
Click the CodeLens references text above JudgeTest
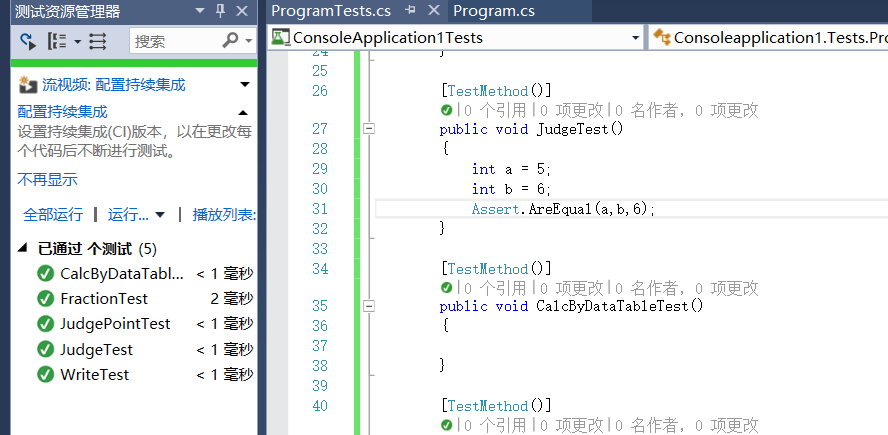tap(495, 110)
